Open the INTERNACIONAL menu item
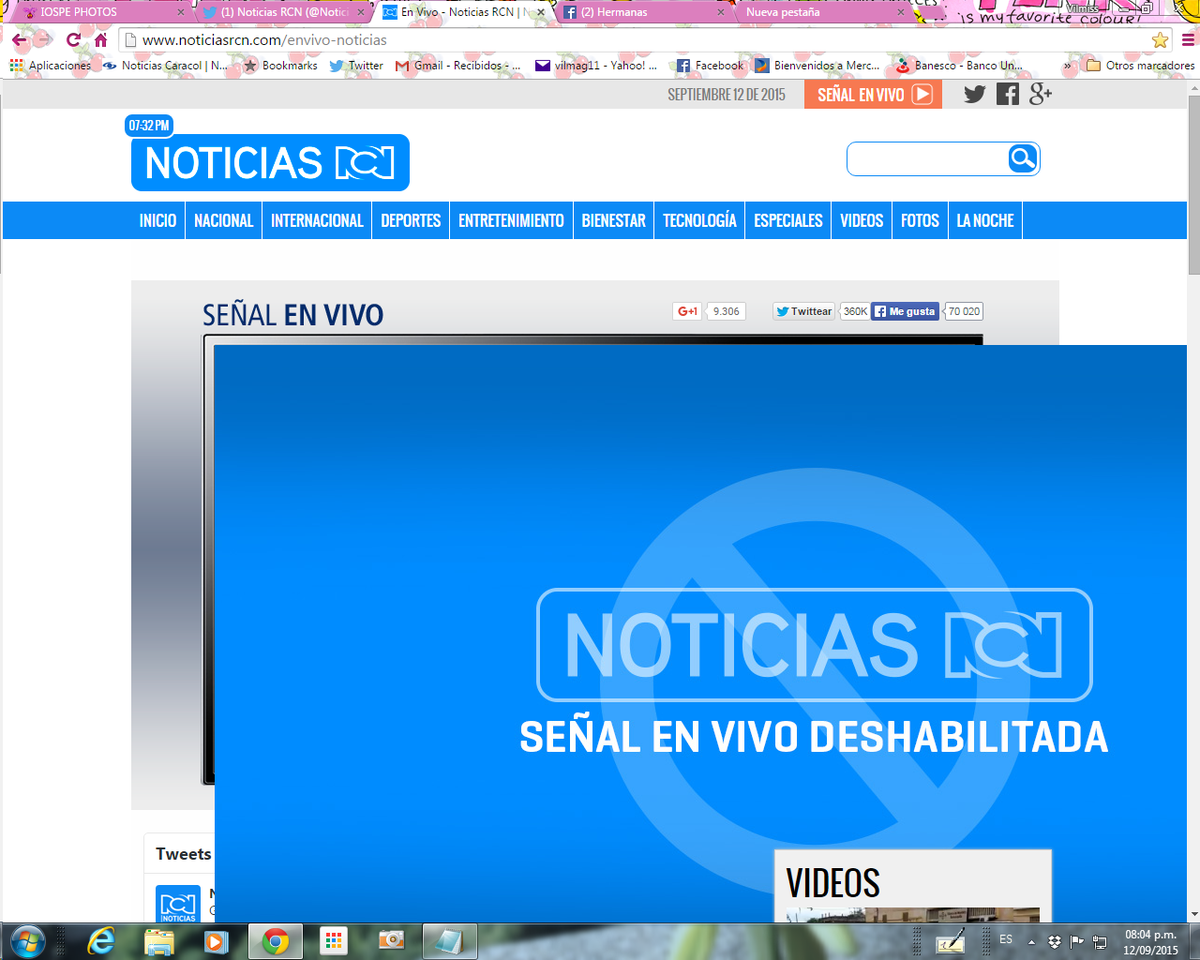 [317, 220]
